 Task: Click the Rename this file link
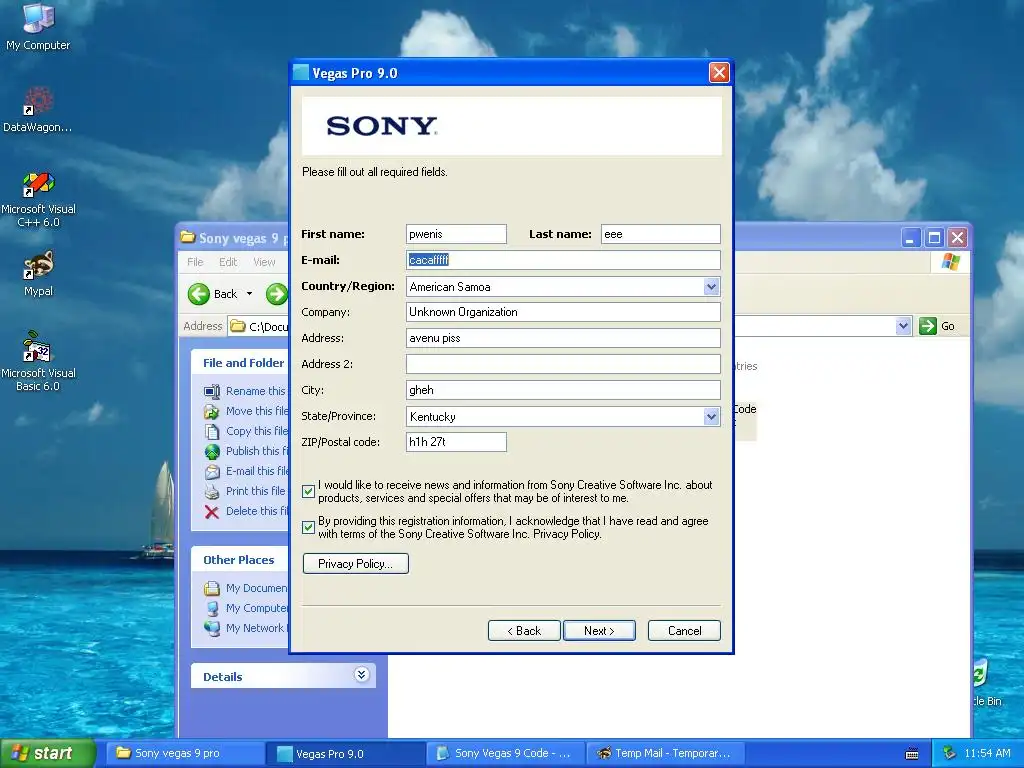(255, 391)
